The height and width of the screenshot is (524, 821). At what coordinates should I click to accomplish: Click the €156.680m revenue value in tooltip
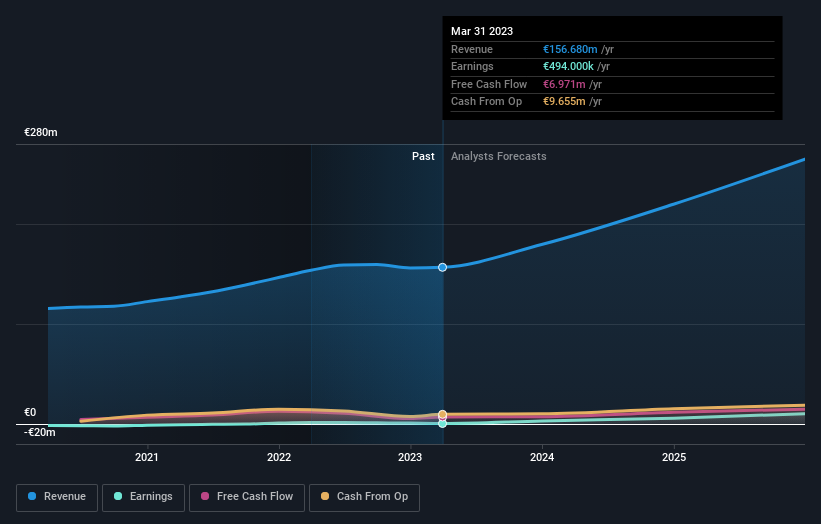[x=570, y=49]
